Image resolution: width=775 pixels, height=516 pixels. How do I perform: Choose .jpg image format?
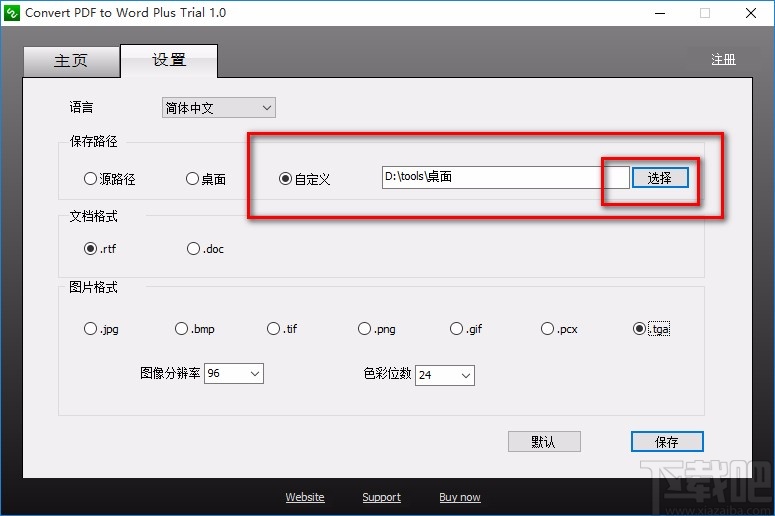(x=101, y=329)
